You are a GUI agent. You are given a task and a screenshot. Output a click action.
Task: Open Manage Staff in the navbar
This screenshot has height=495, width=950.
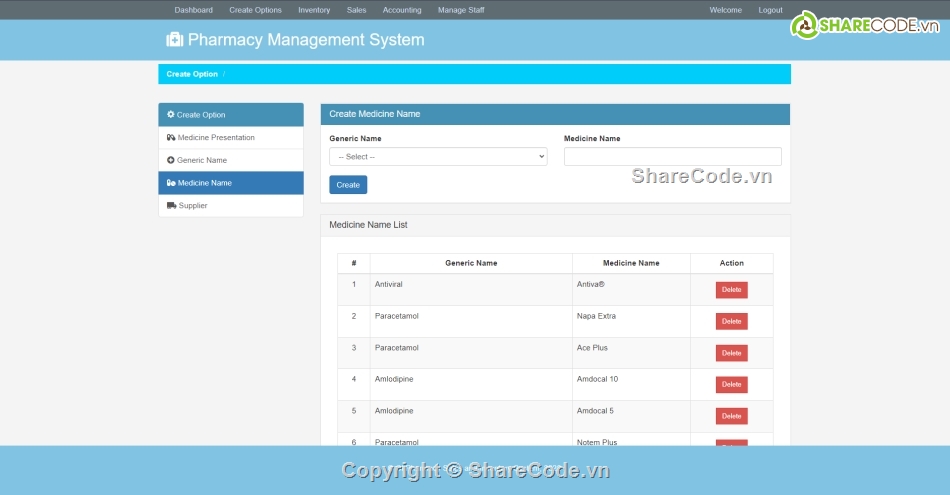pos(461,10)
